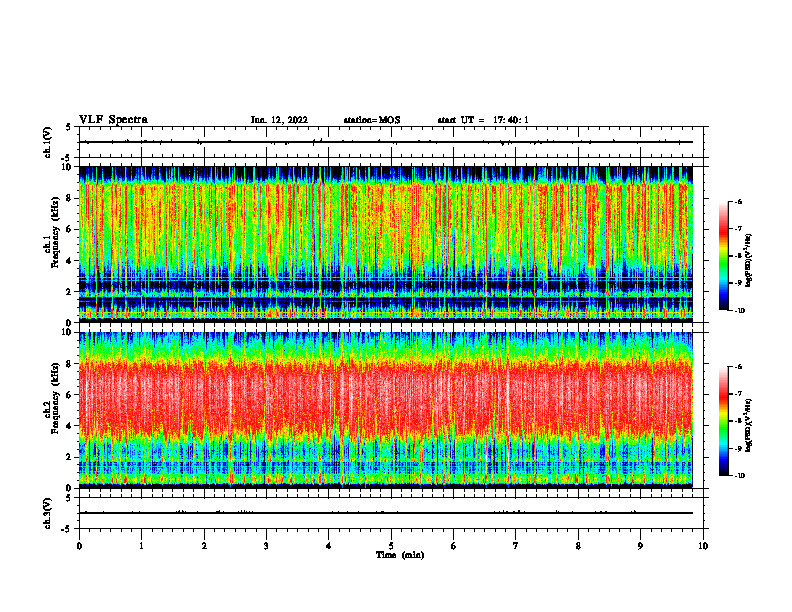Click time axis tick label "10"
The image size is (792, 612).
pyautogui.click(x=703, y=546)
